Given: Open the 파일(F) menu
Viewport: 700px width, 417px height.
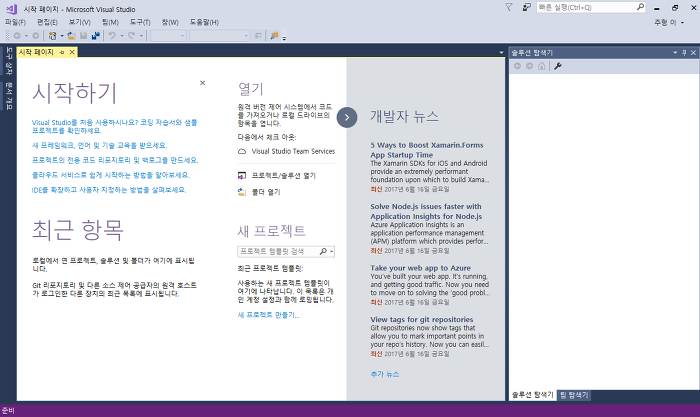Looking at the screenshot, I should (15, 22).
